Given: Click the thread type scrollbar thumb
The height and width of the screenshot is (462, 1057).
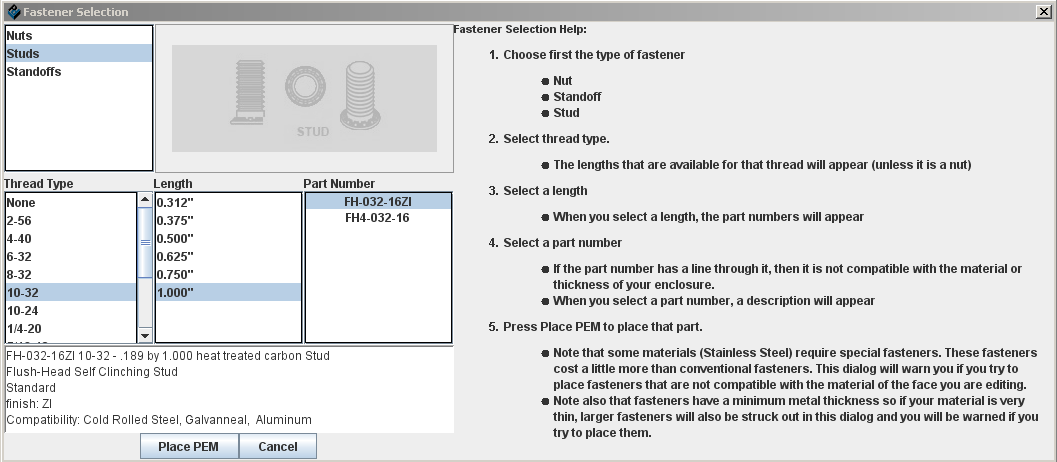Looking at the screenshot, I should tap(144, 242).
